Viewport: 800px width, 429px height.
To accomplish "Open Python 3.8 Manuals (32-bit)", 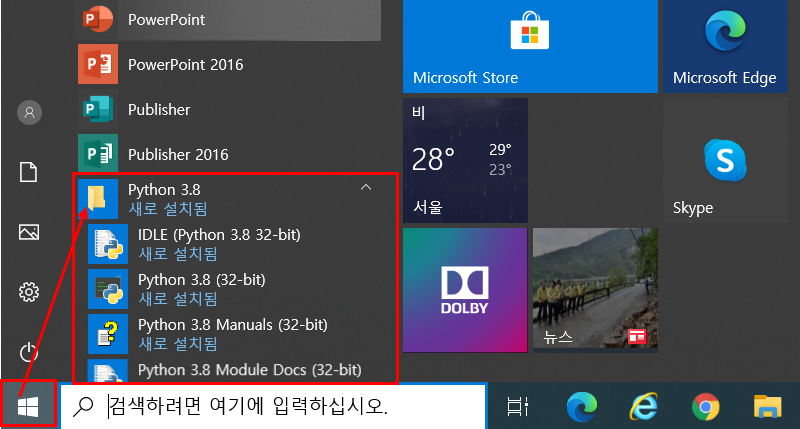I will tap(235, 334).
